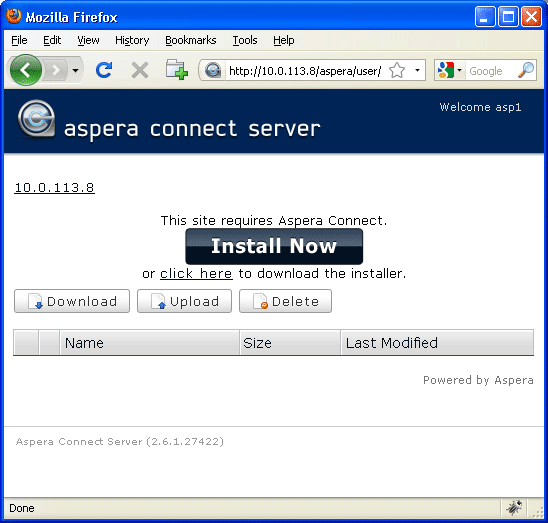Close the Mozilla Firefox window

tap(531, 16)
